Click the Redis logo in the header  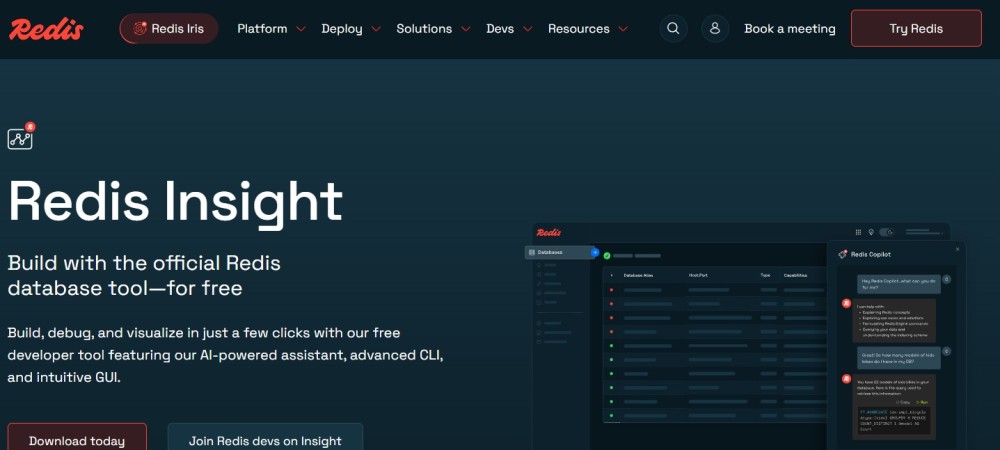click(46, 29)
